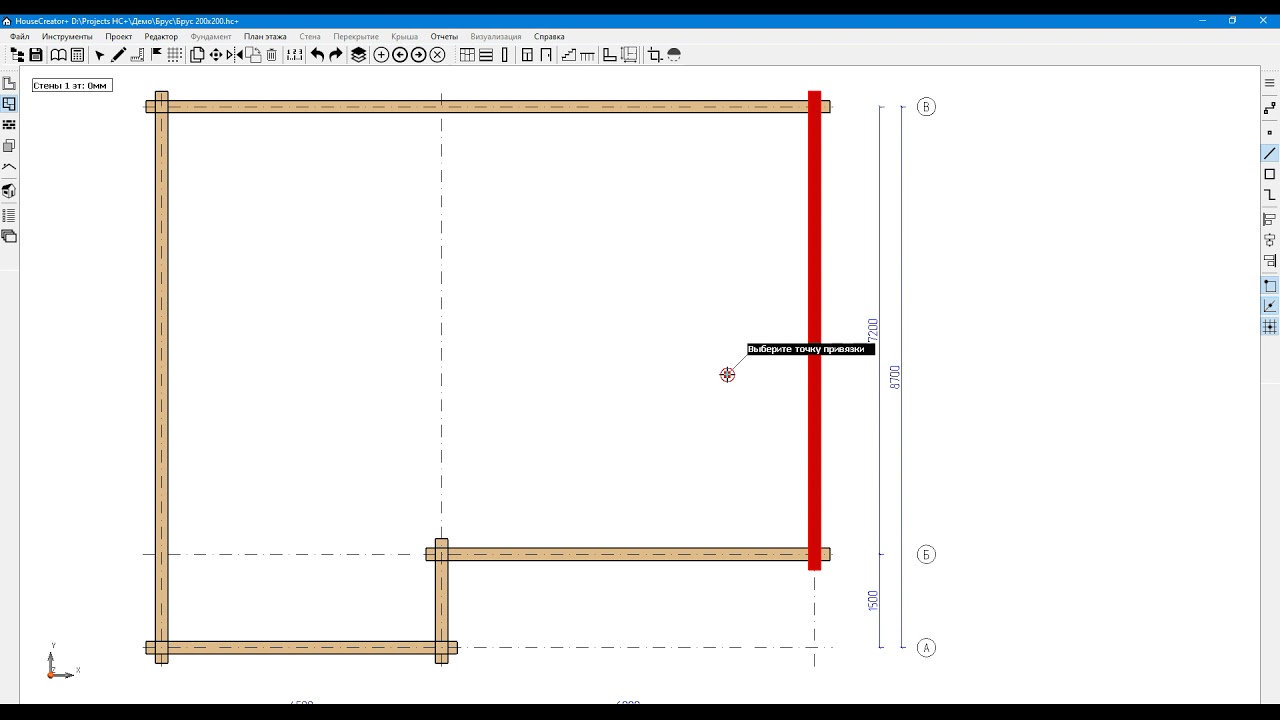
Task: Click align center icon in right sidebar
Action: coord(1270,240)
